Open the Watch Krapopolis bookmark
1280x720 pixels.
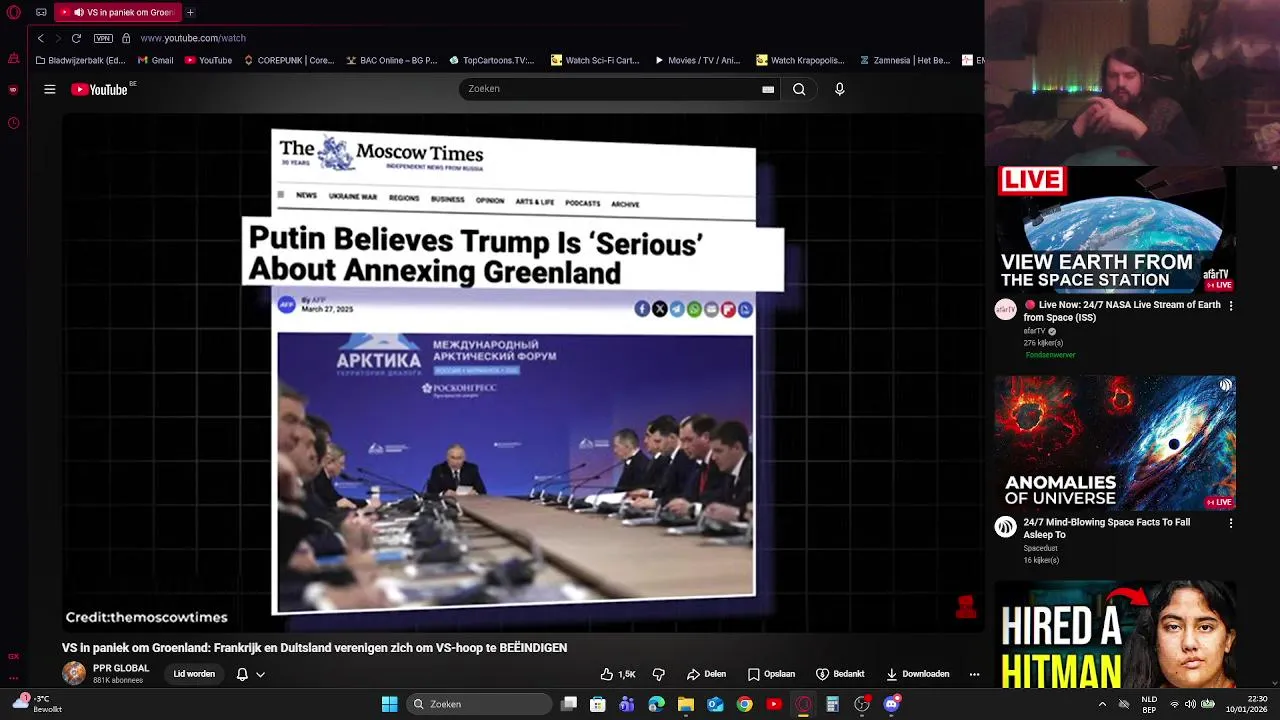coord(800,60)
